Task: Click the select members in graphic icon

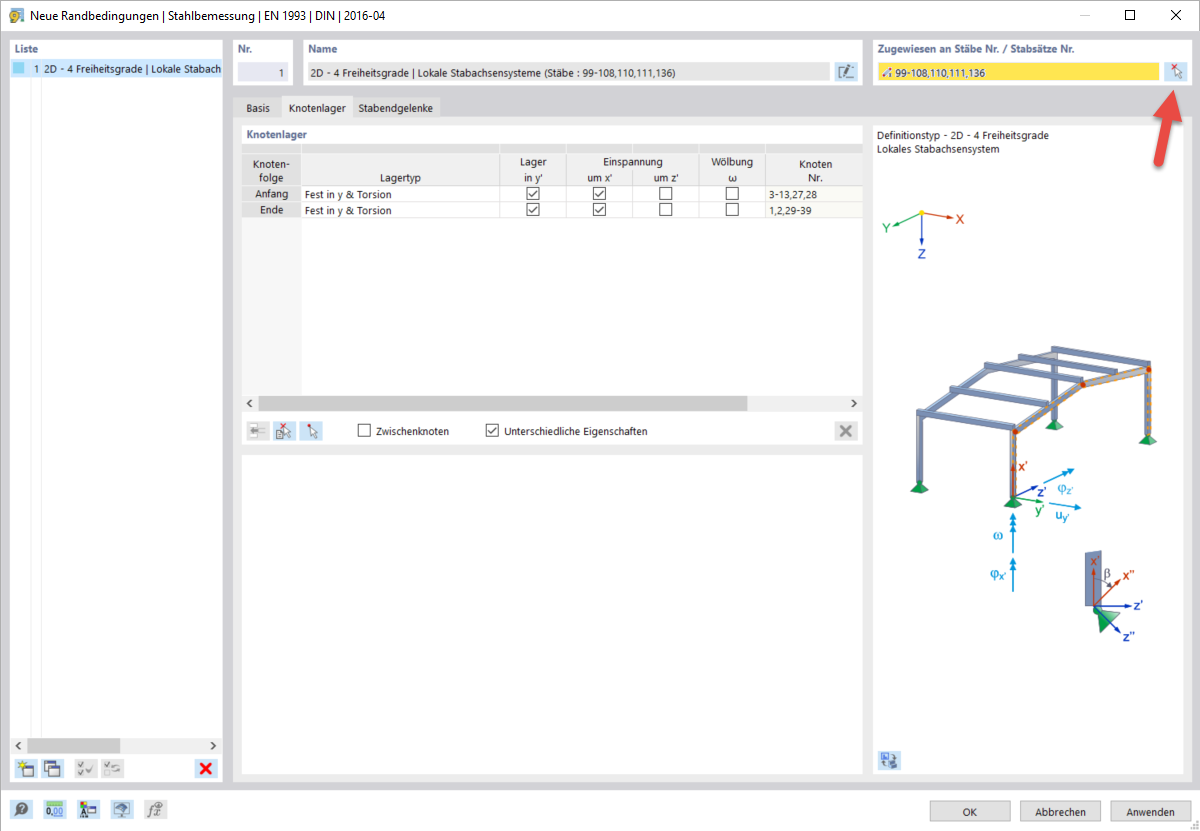Action: tap(1176, 72)
